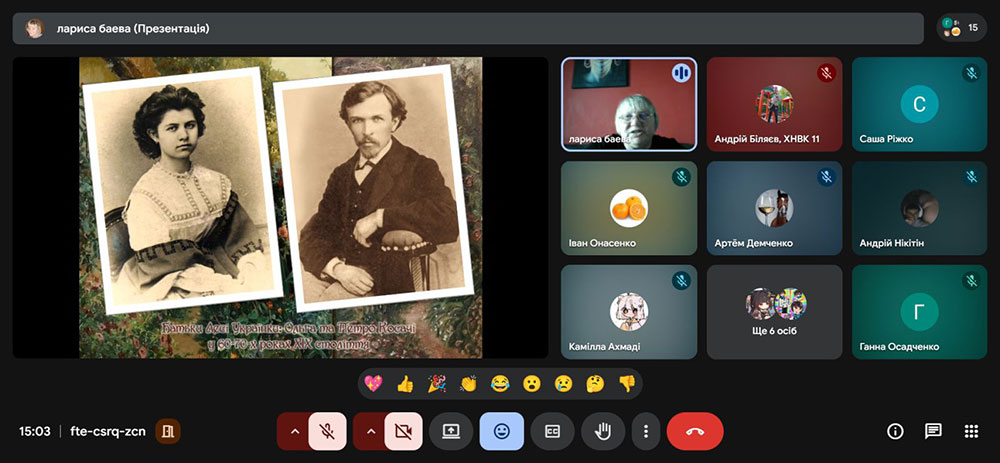
Task: Send the clapping hands reaction
Action: pyautogui.click(x=467, y=383)
